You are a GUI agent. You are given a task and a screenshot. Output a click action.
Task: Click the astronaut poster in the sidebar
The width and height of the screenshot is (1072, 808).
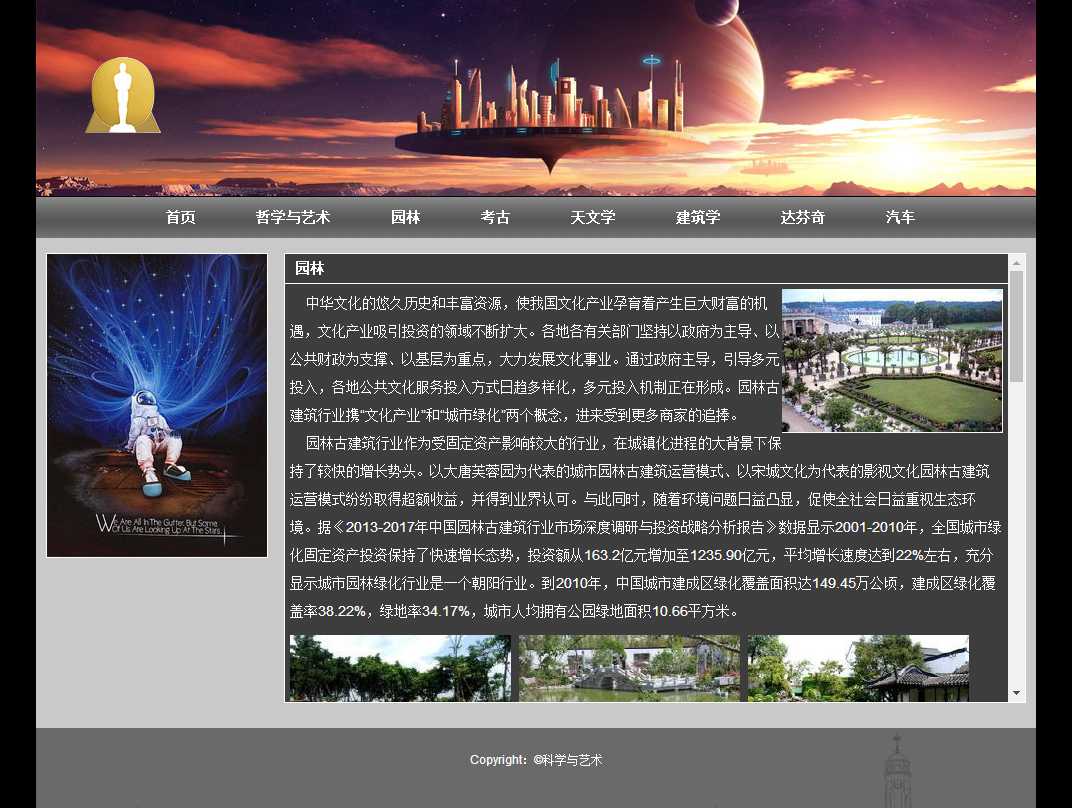click(157, 405)
